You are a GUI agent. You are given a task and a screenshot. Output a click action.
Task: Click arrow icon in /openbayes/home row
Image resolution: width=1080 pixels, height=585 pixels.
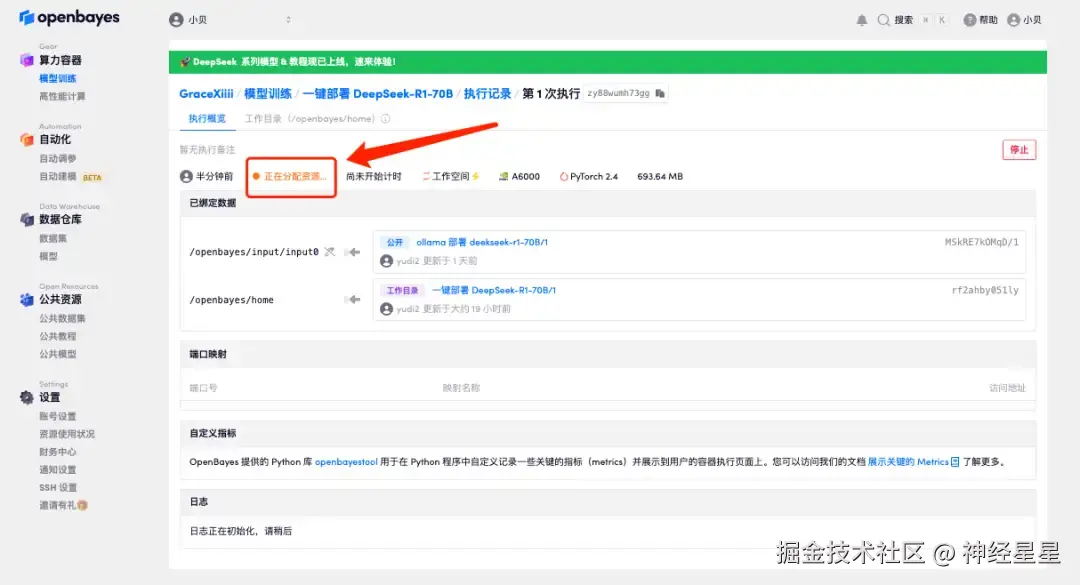pyautogui.click(x=353, y=300)
